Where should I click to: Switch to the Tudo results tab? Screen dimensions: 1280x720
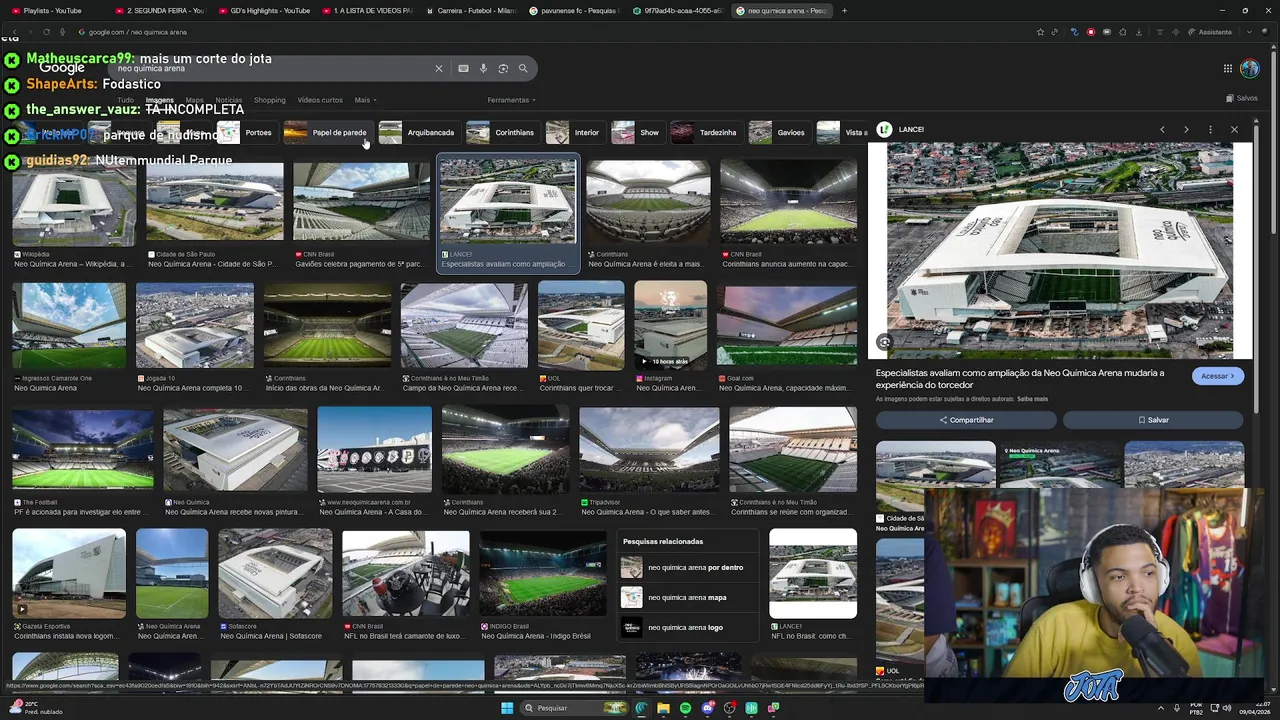tap(125, 100)
